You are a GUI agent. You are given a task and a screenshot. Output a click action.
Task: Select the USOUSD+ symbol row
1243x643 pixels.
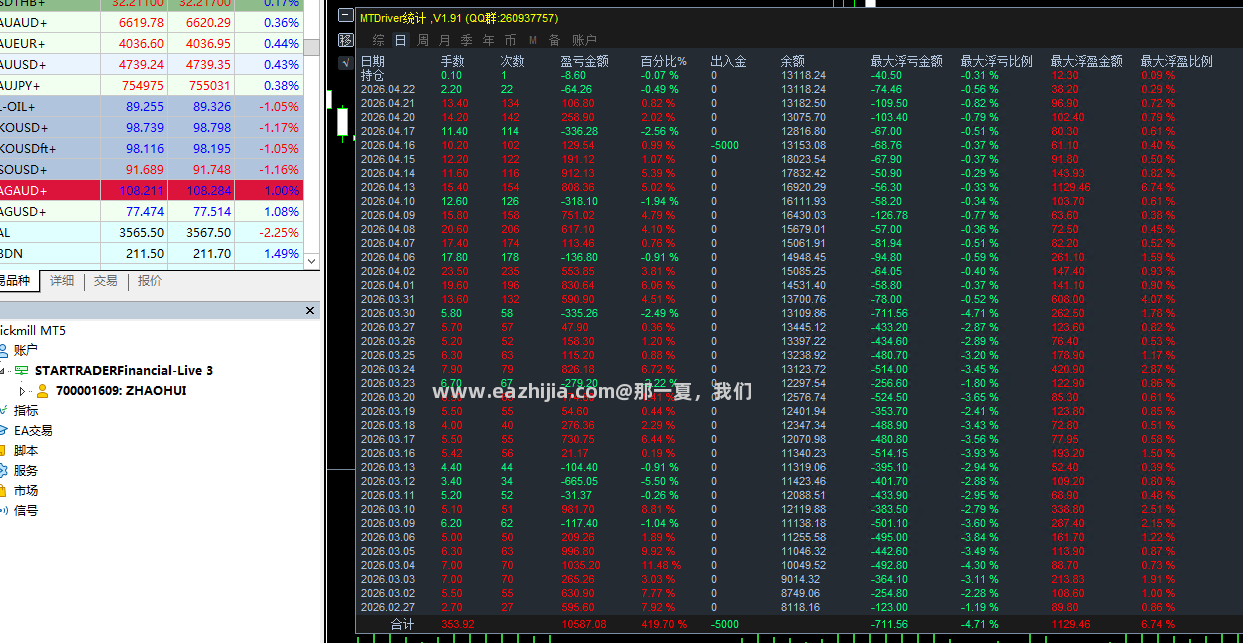coord(151,169)
